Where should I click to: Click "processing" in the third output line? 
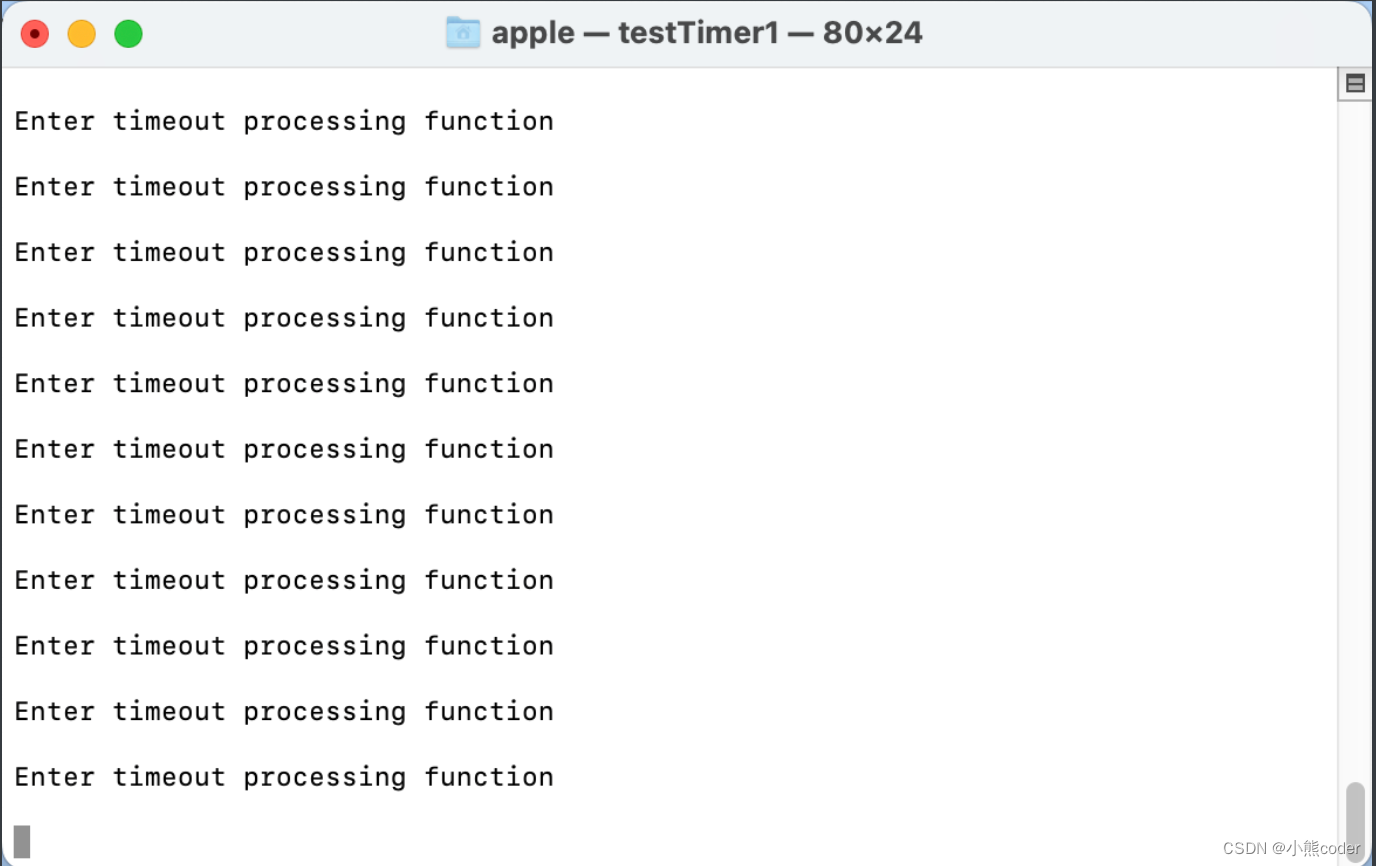324,253
